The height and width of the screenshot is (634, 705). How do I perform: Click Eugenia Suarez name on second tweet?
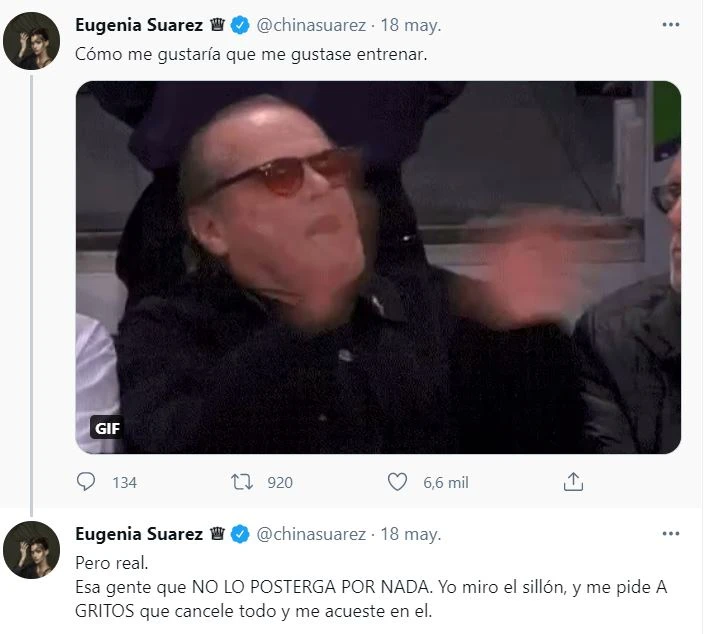(x=139, y=534)
